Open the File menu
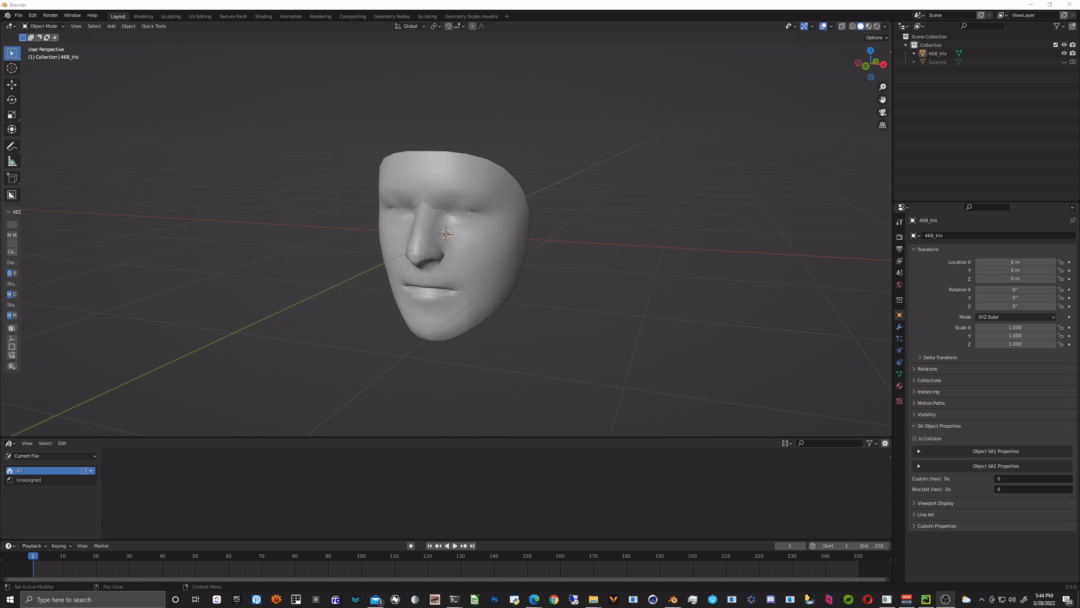The height and width of the screenshot is (608, 1080). coord(19,15)
